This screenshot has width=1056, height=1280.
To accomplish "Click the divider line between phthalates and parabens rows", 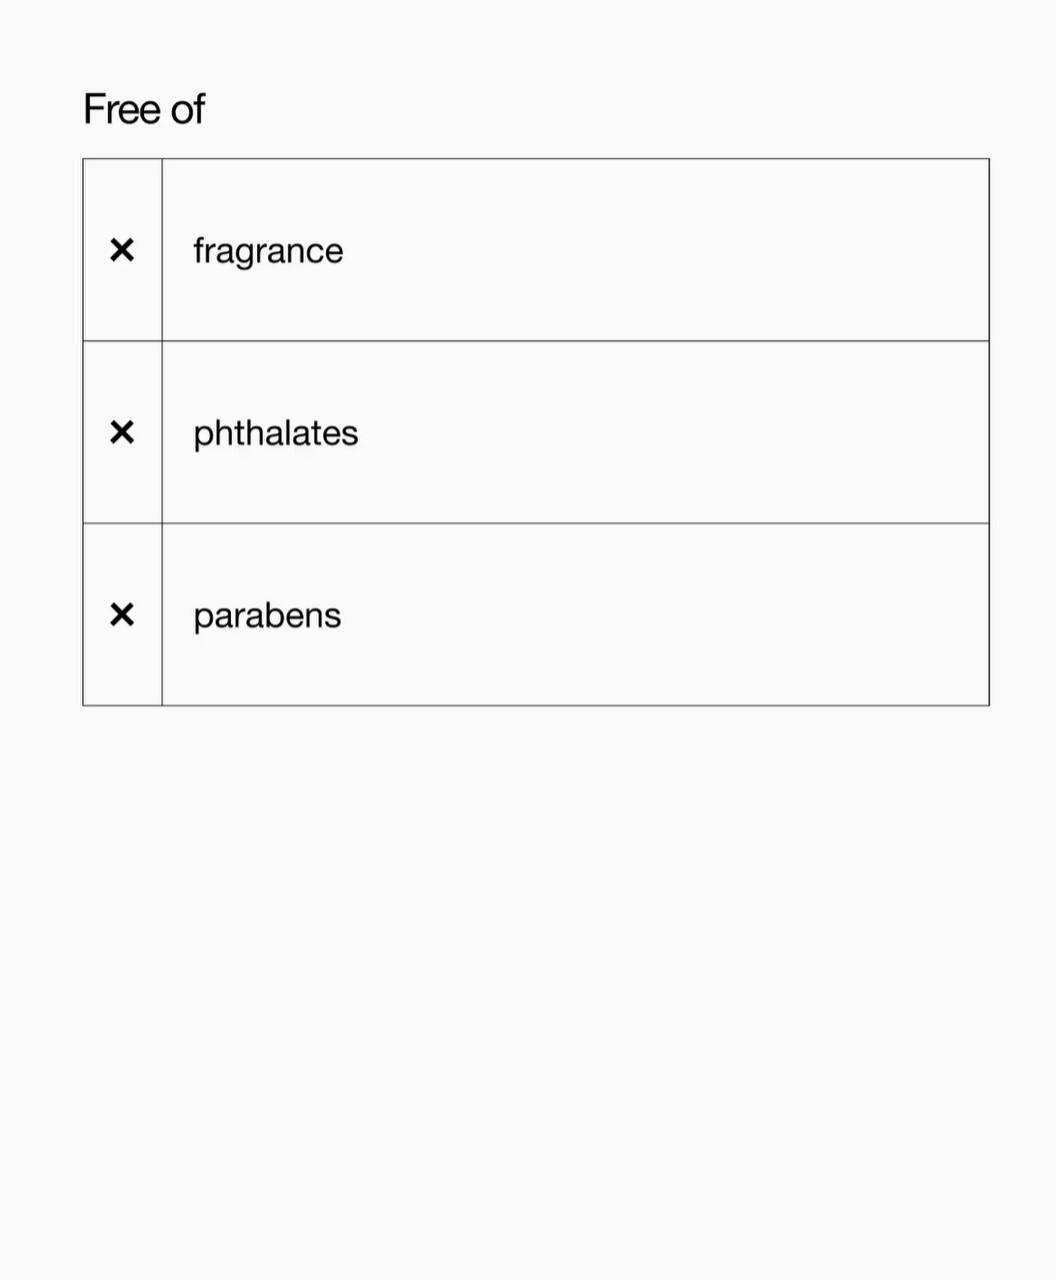I will pos(575,523).
